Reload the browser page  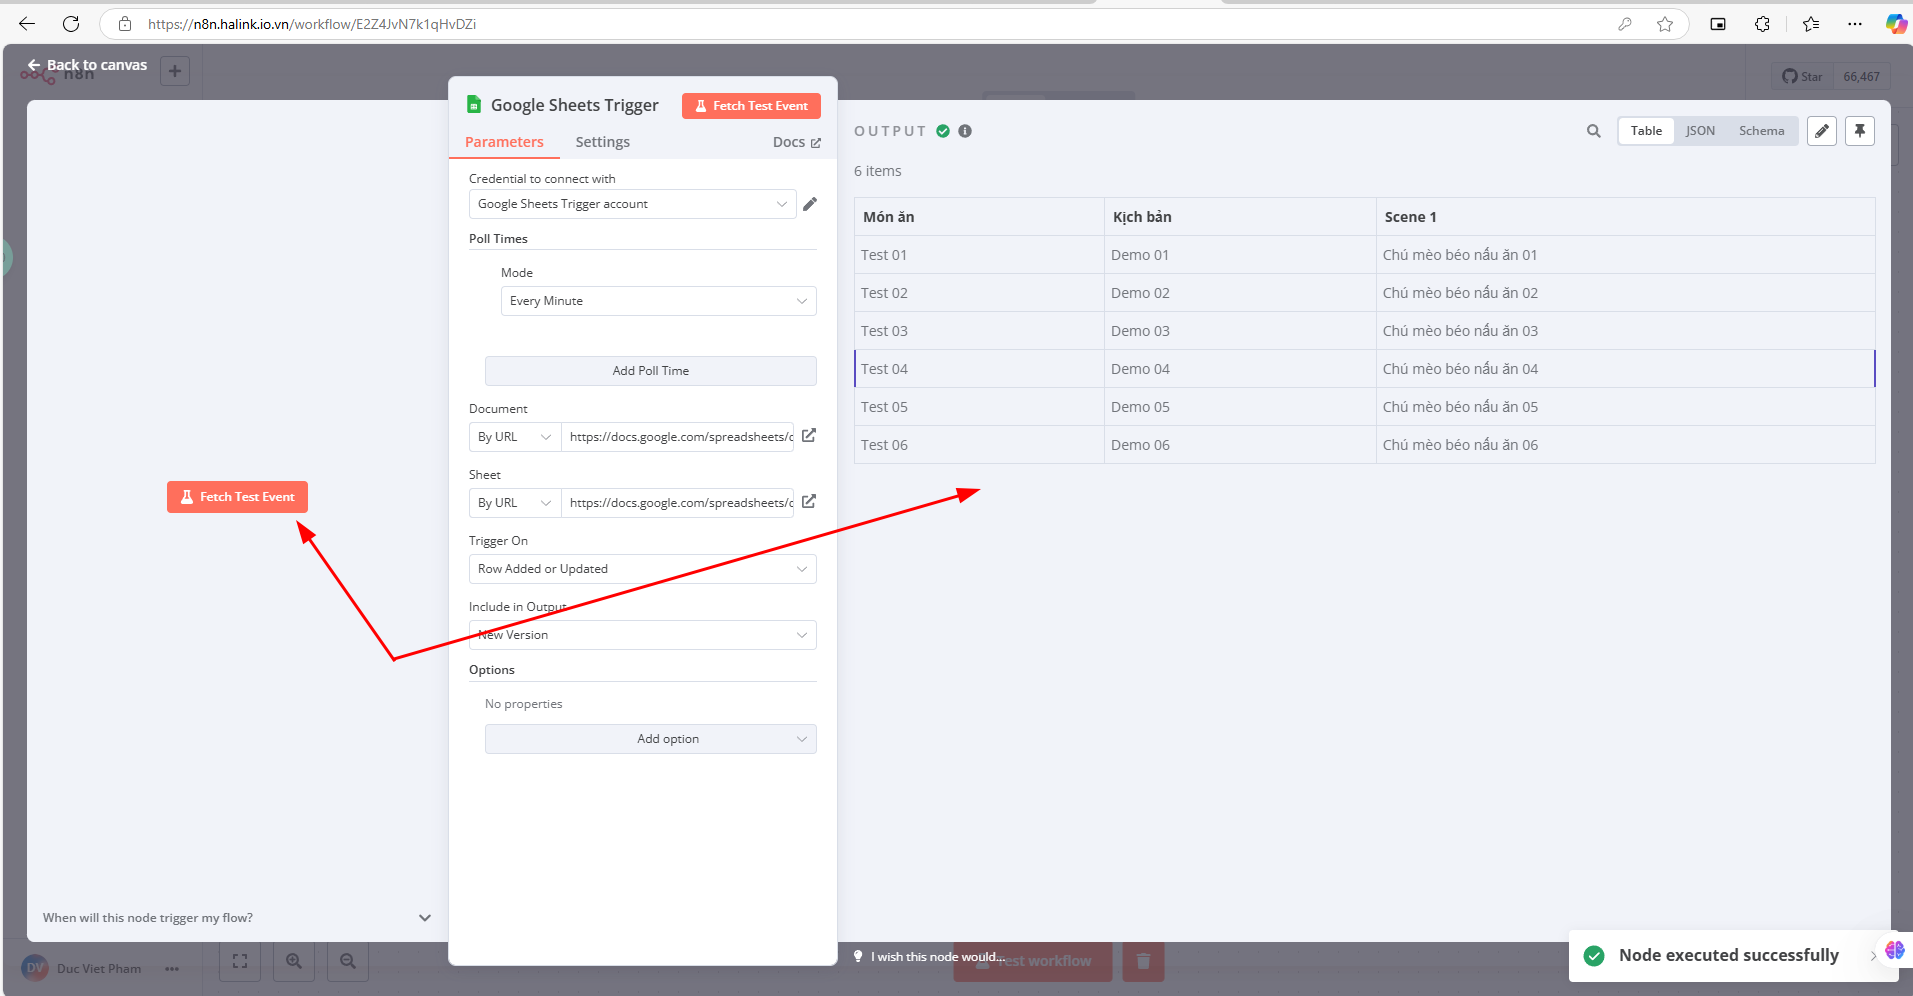pyautogui.click(x=71, y=24)
